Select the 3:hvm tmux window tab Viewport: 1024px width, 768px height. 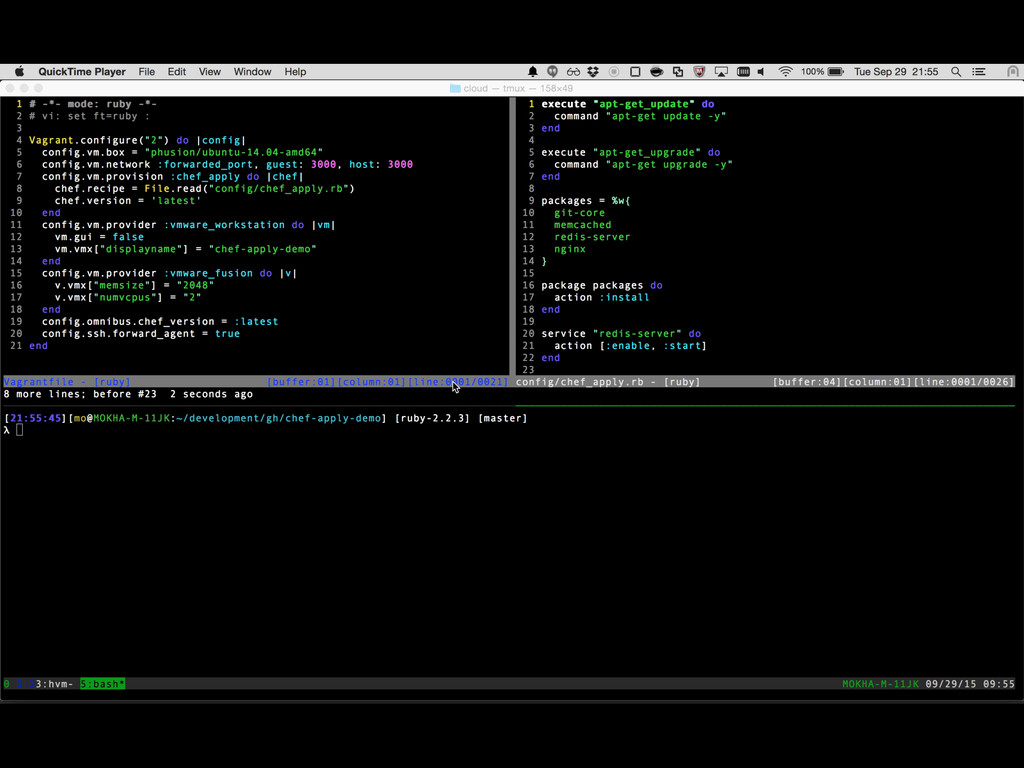point(54,684)
